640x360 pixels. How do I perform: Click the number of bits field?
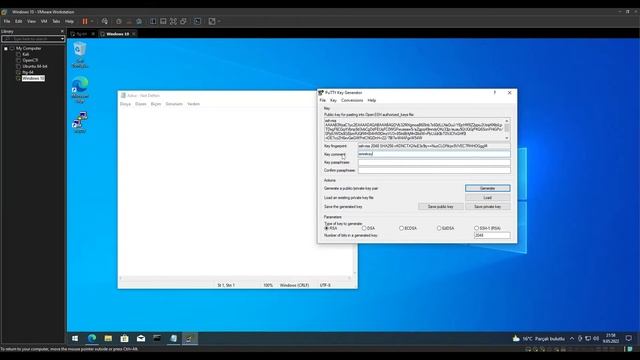492,236
